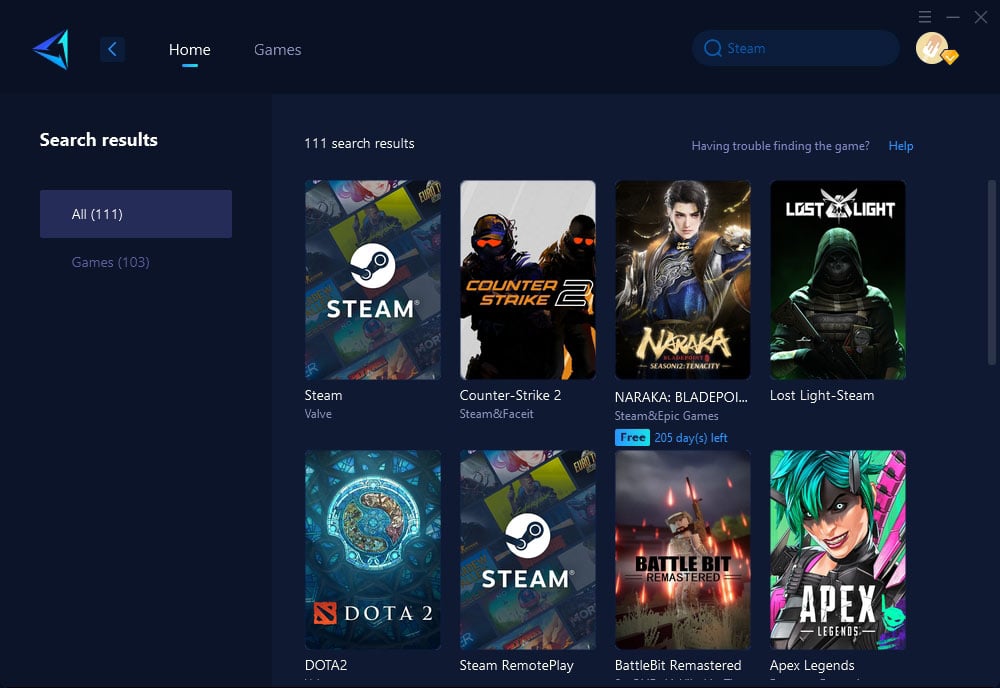
Task: Open the Counter-Strike 2 cover art
Action: 527,280
